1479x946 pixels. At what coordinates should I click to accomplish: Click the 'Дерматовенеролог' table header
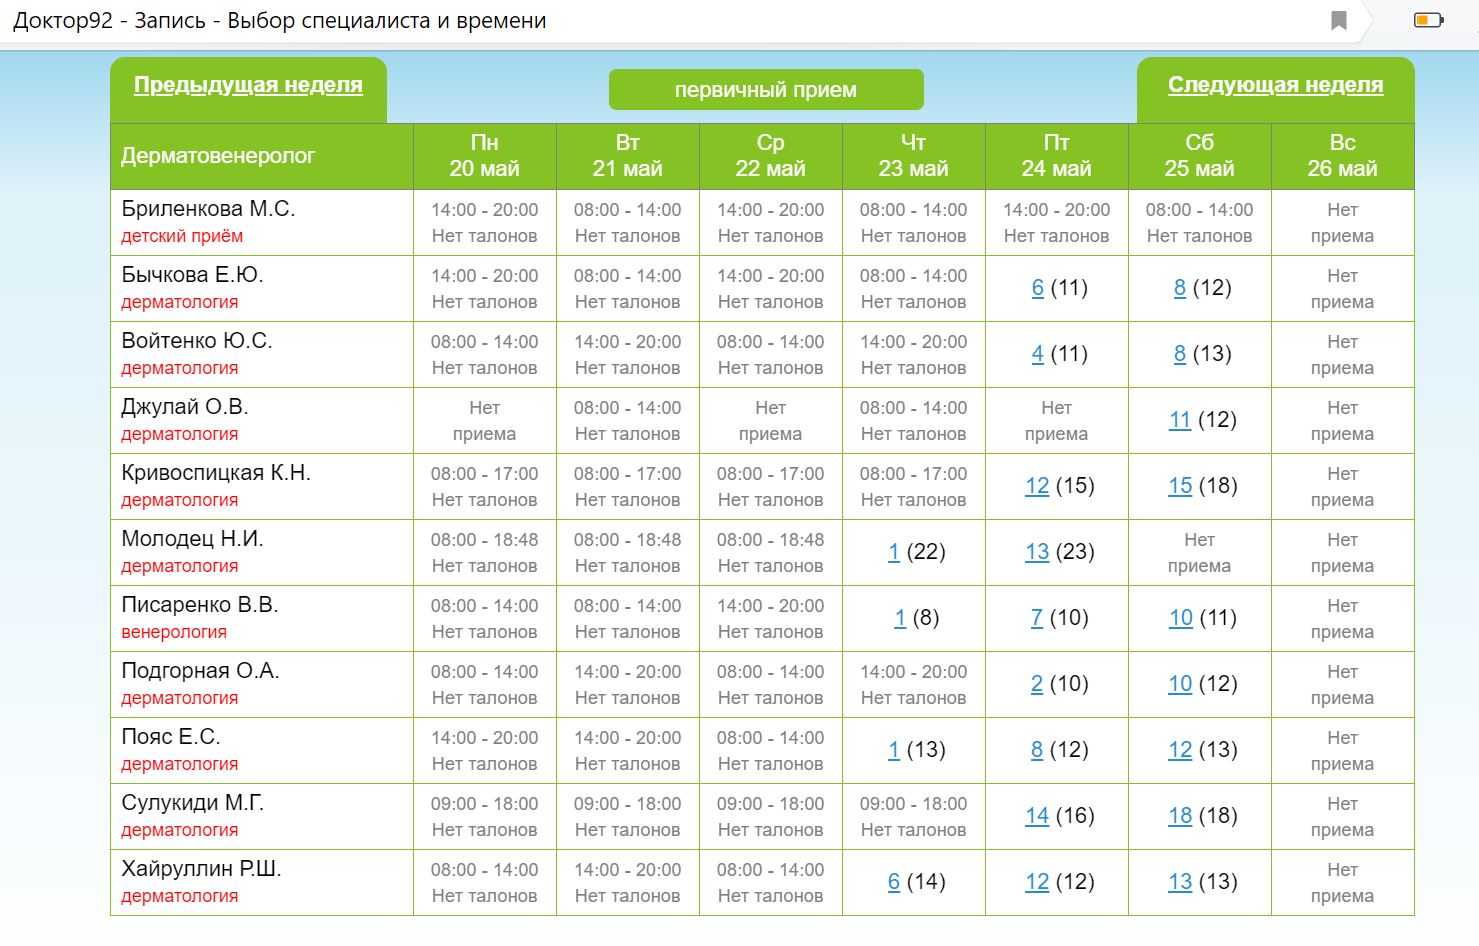point(262,156)
